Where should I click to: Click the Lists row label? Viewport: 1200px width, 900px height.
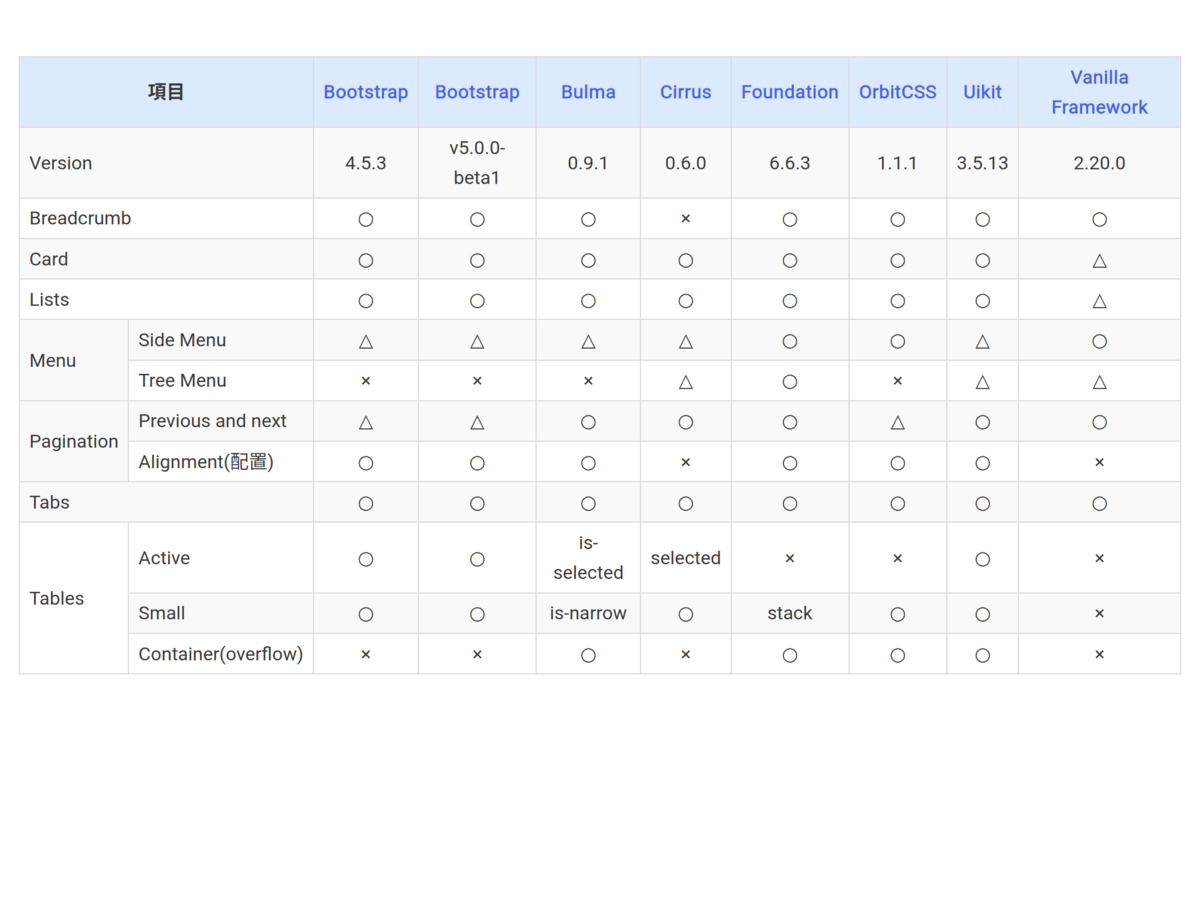click(49, 300)
